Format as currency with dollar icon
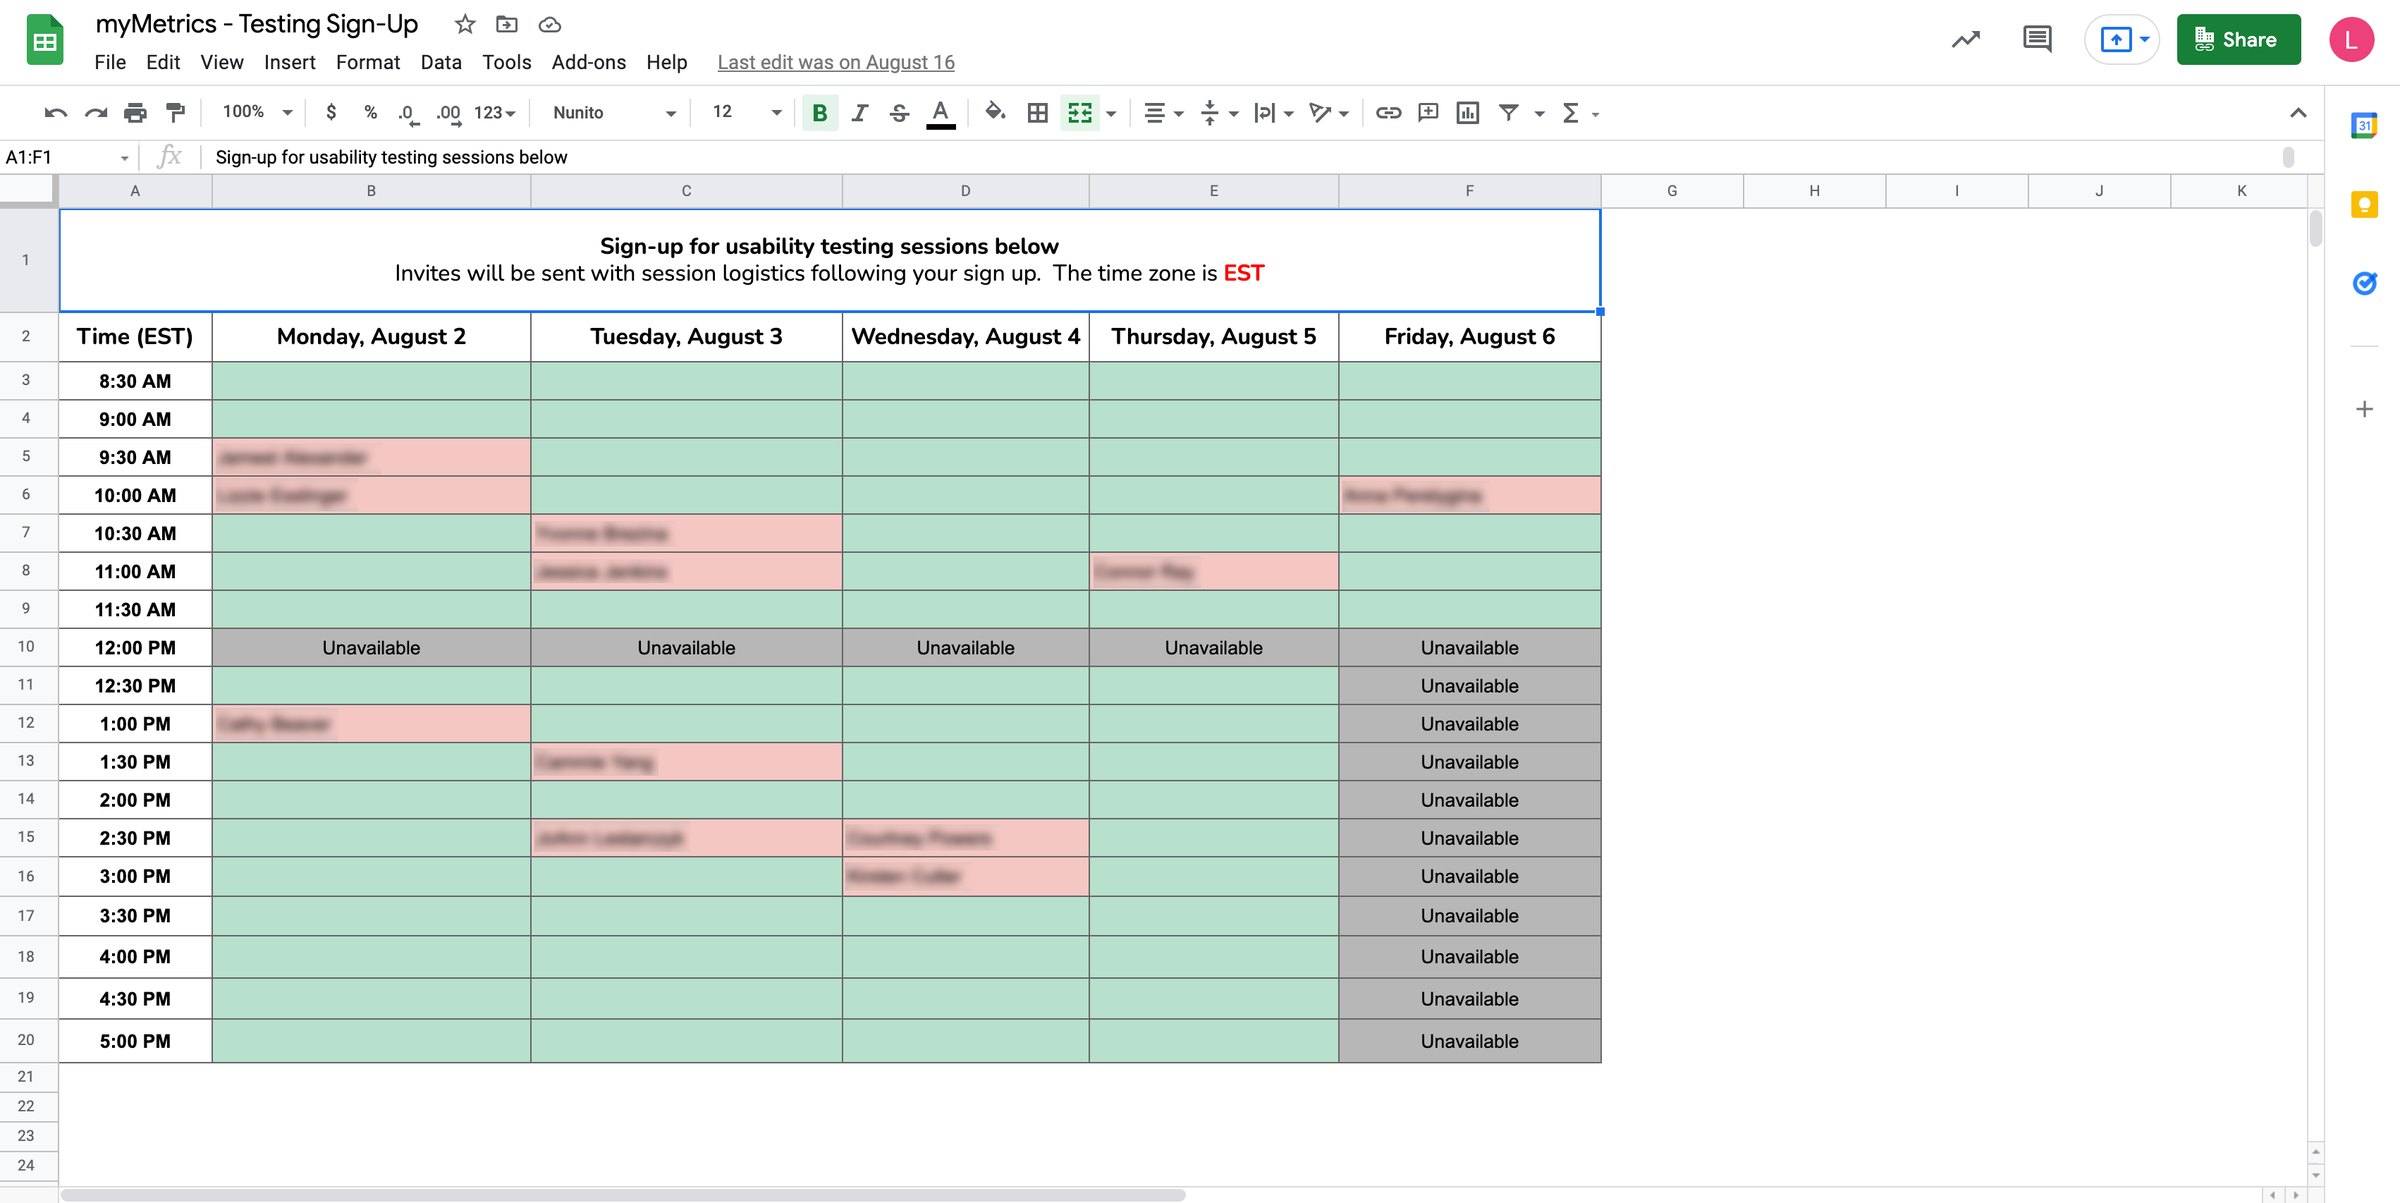Viewport: 2400px width, 1203px height. coord(331,113)
